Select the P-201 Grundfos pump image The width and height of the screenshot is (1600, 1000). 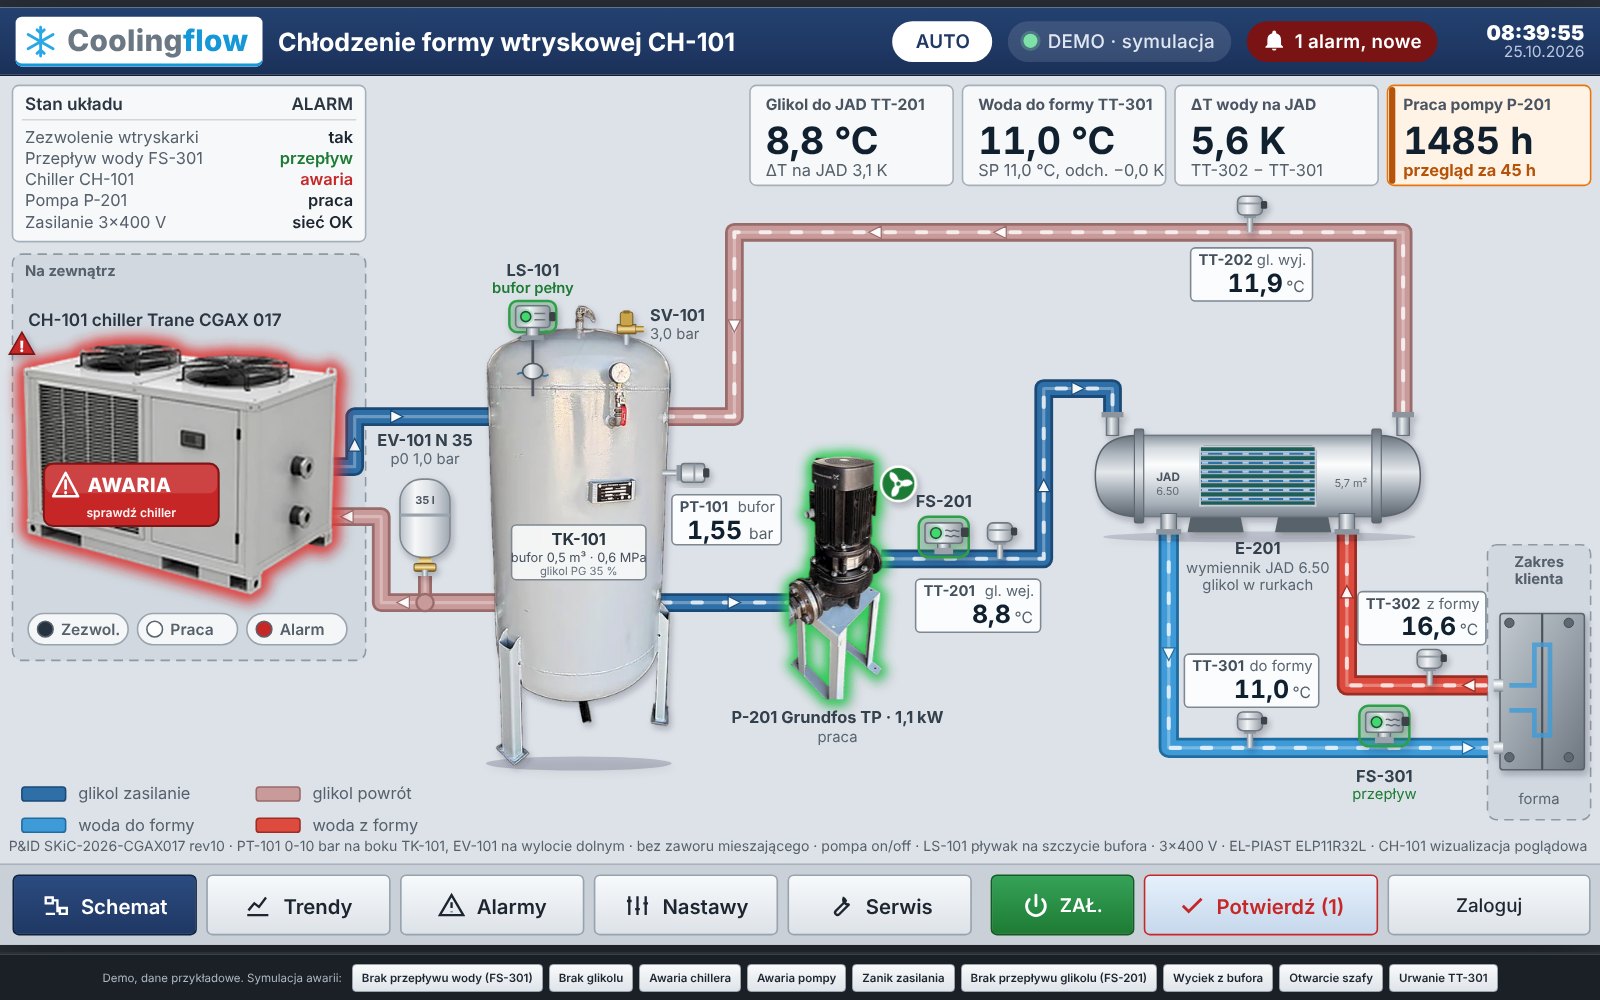tap(835, 578)
